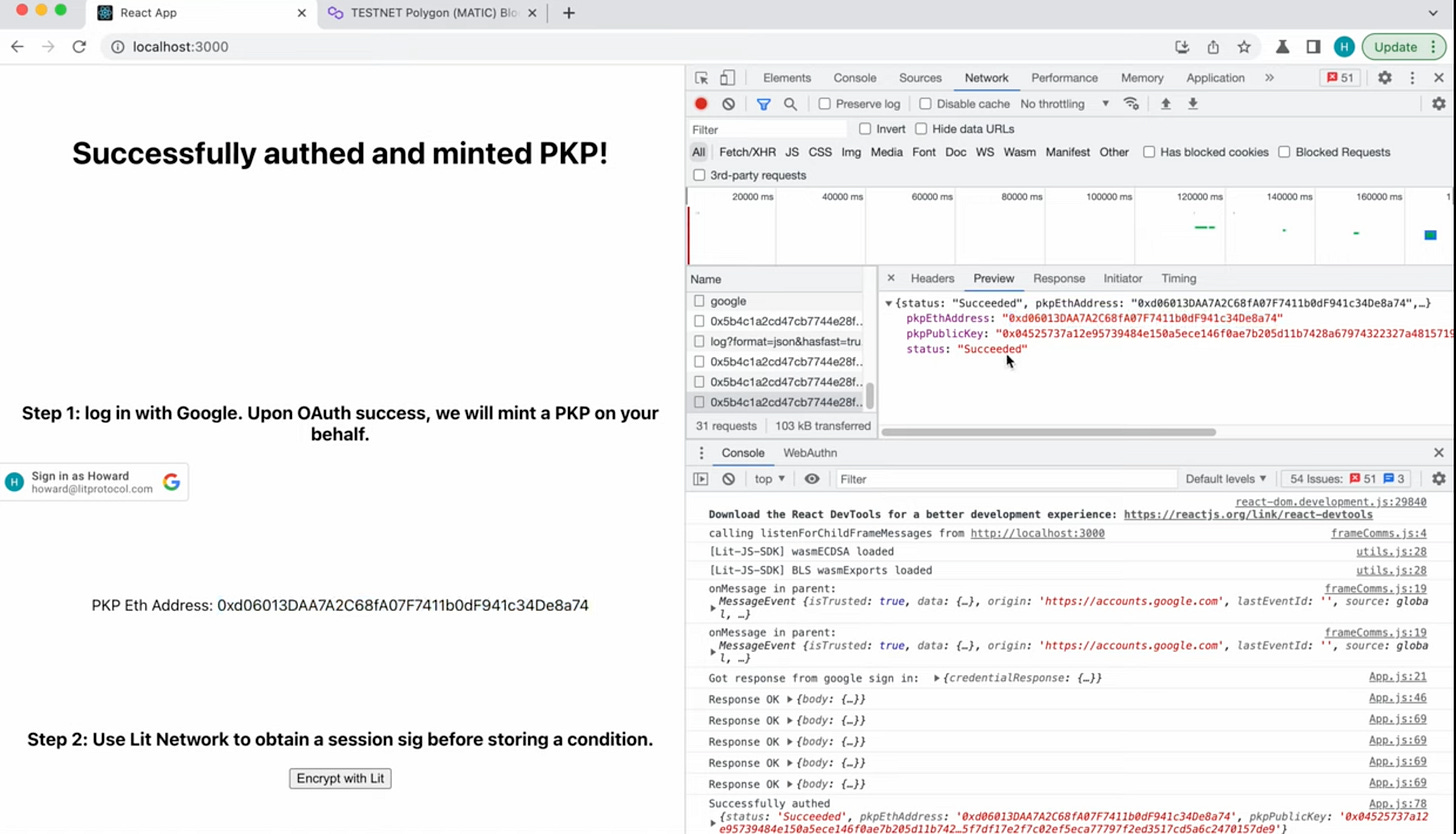Enable Preserve log checkbox
The height and width of the screenshot is (834, 1456).
click(824, 104)
